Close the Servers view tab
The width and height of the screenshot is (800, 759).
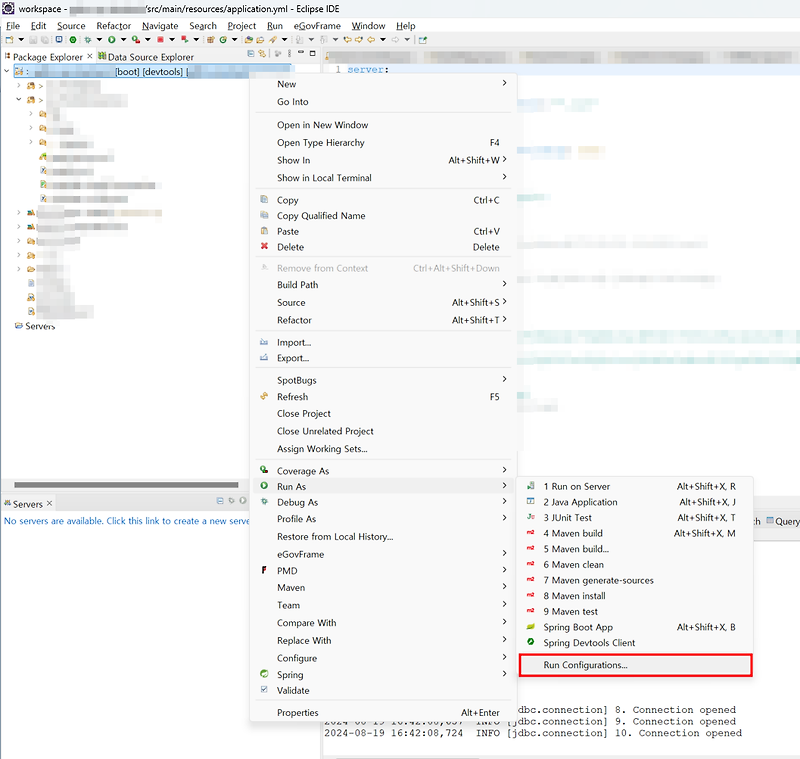(x=49, y=503)
